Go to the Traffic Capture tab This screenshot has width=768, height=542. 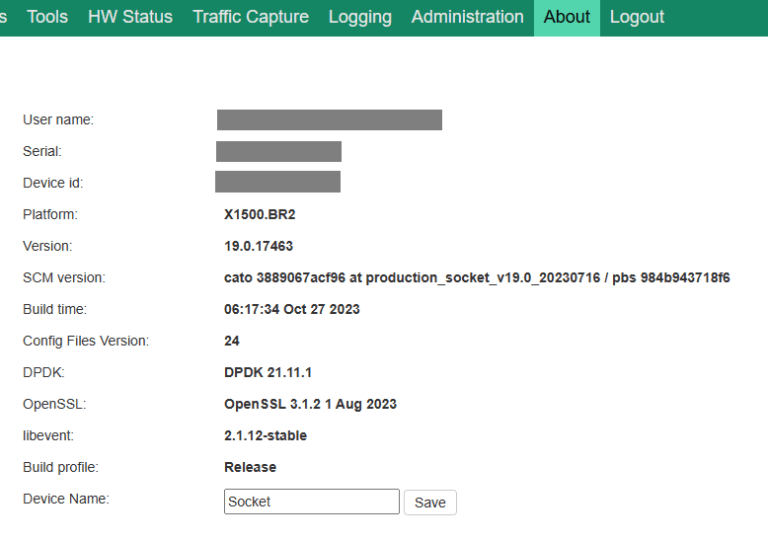(x=250, y=17)
